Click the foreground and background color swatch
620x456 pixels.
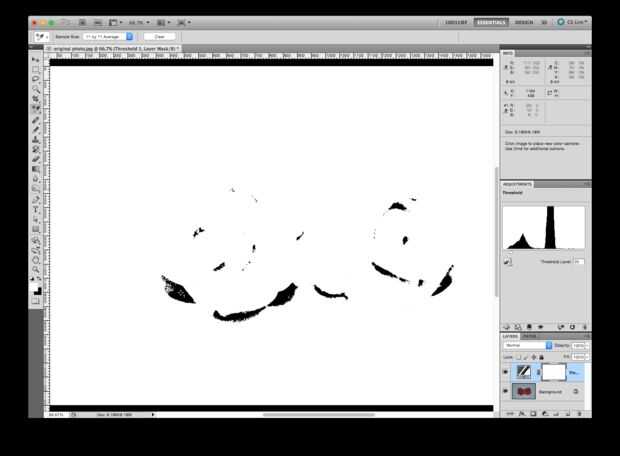click(36, 288)
